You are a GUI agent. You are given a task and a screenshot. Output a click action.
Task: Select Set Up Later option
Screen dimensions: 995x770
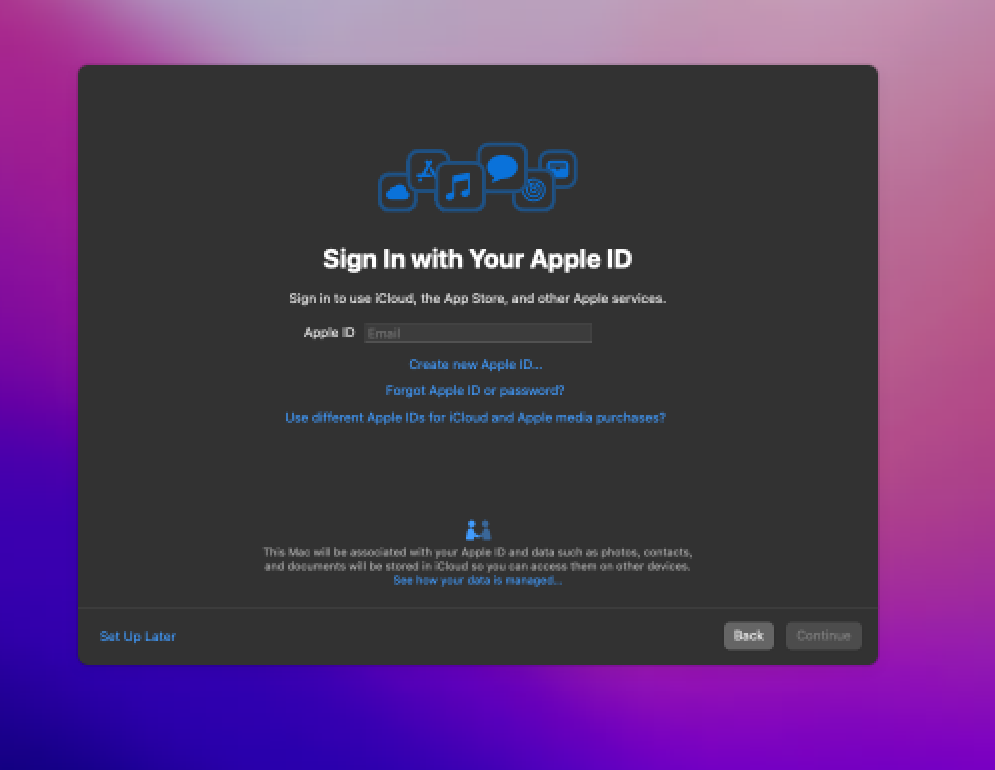pos(138,636)
